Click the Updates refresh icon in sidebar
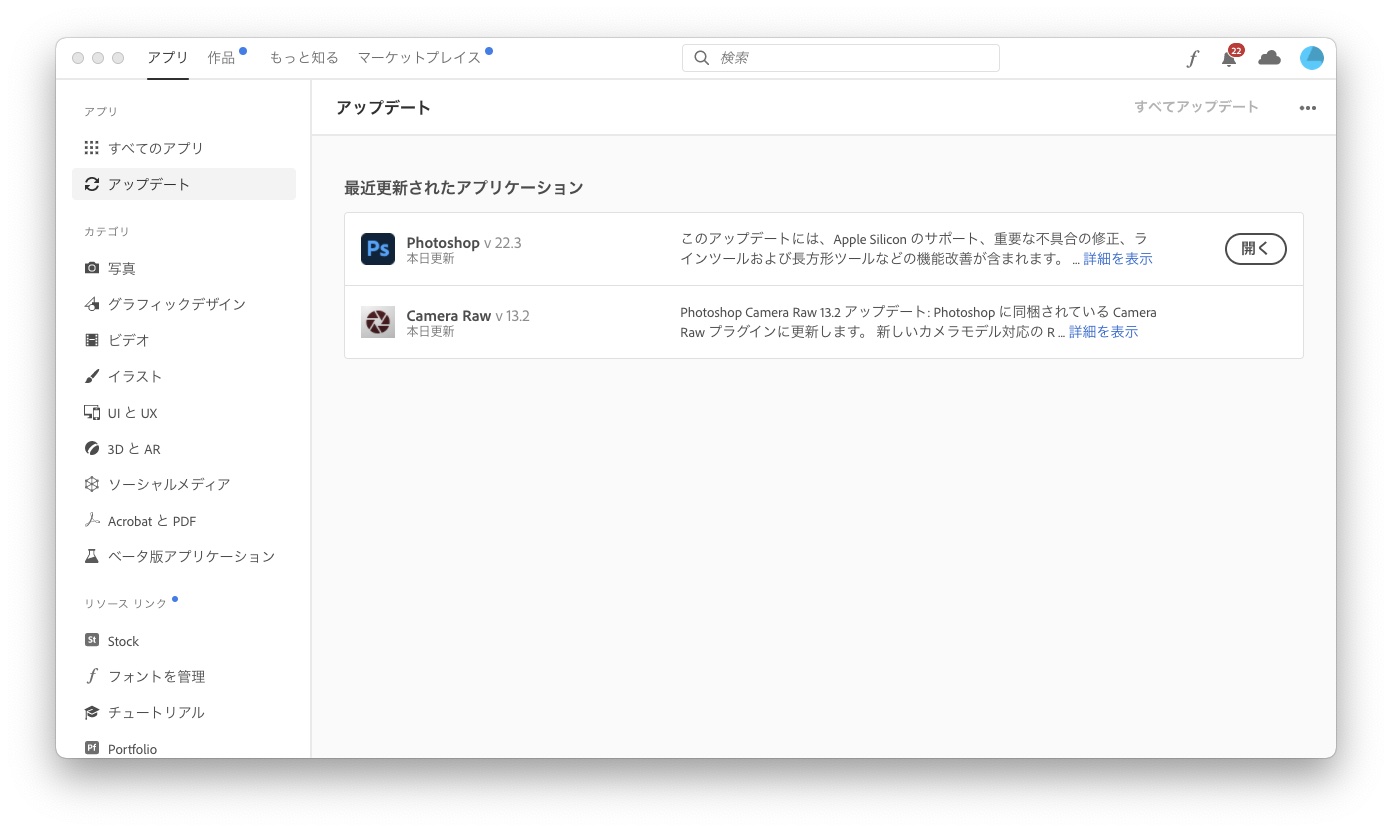Image resolution: width=1392 pixels, height=832 pixels. 92,184
